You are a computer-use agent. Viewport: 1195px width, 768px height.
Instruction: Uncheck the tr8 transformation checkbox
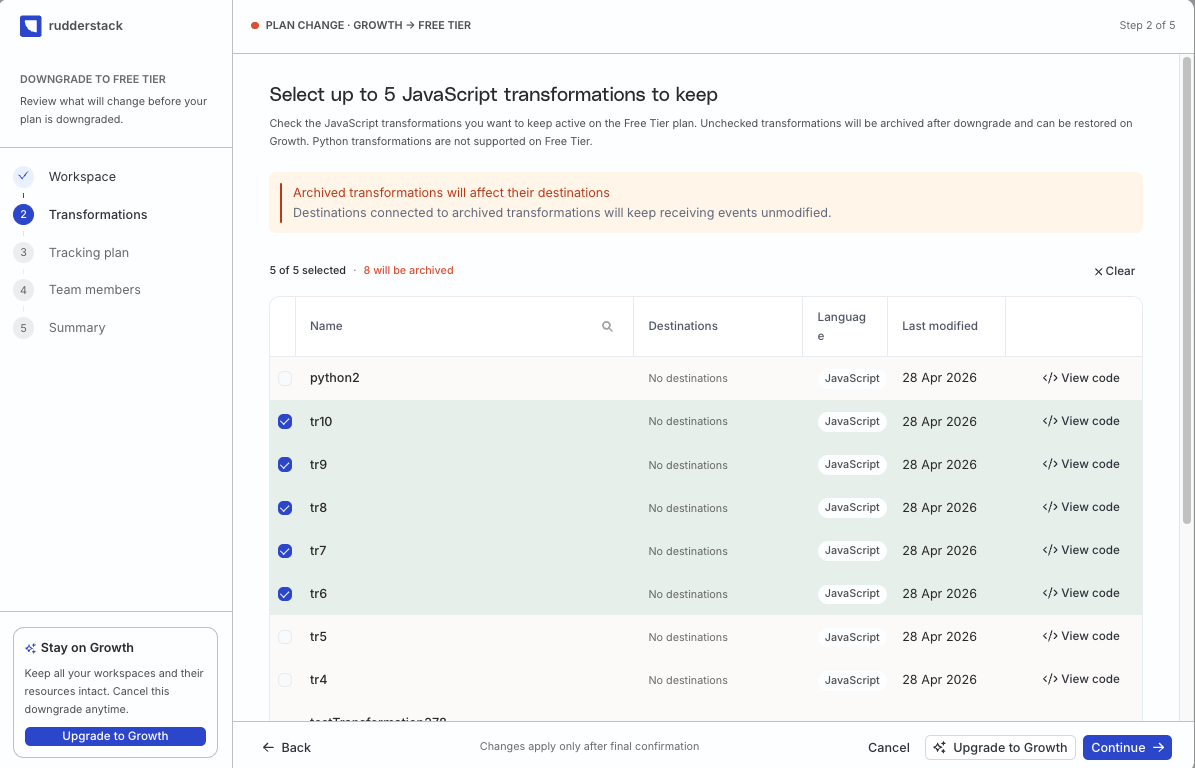pyautogui.click(x=285, y=507)
